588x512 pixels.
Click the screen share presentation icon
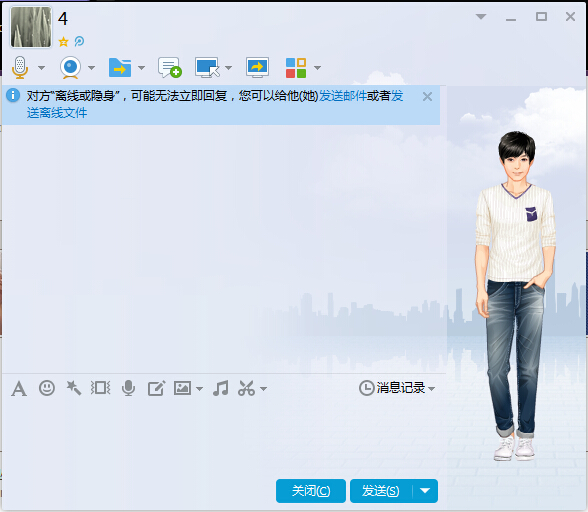coord(257,68)
